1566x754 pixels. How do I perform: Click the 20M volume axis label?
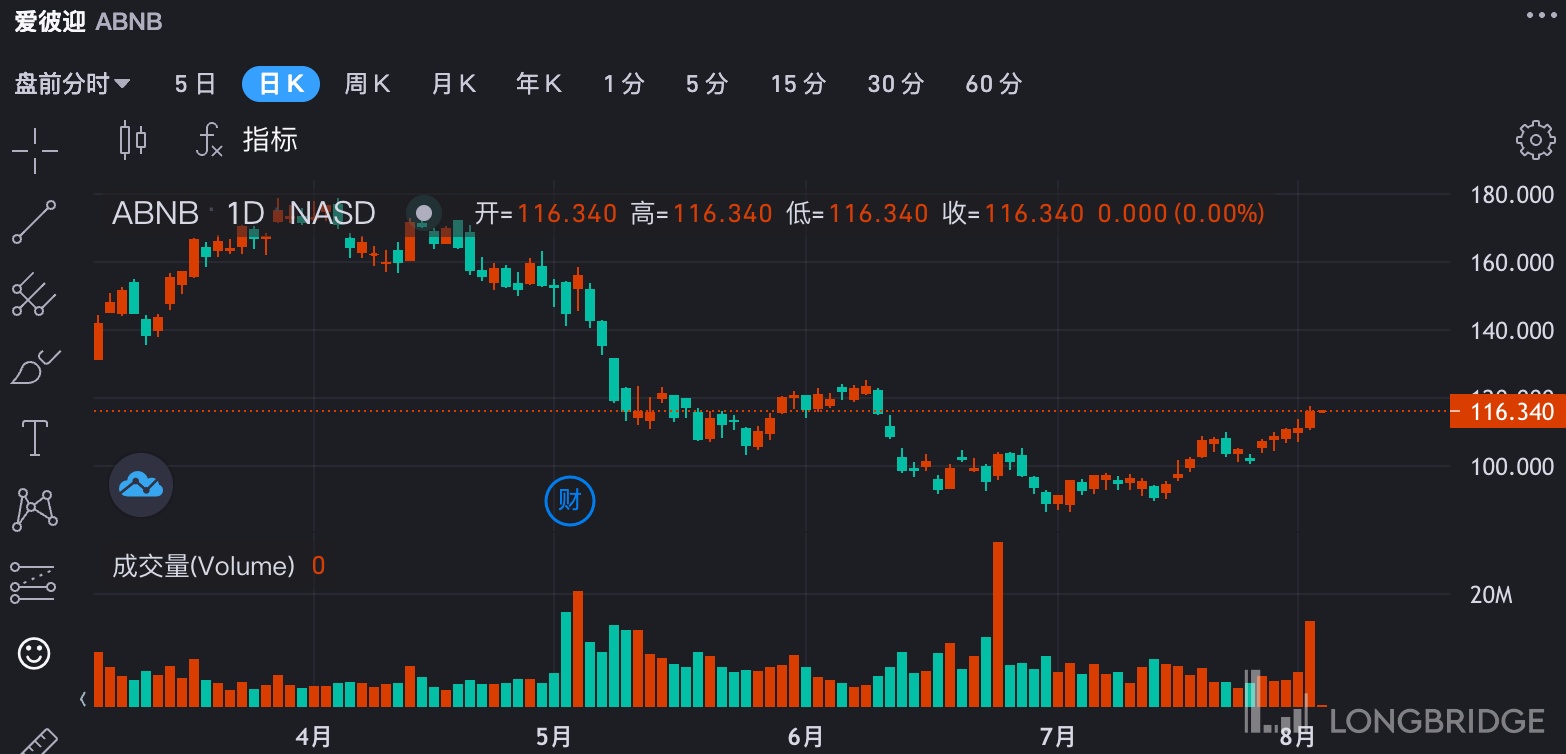(x=1491, y=595)
